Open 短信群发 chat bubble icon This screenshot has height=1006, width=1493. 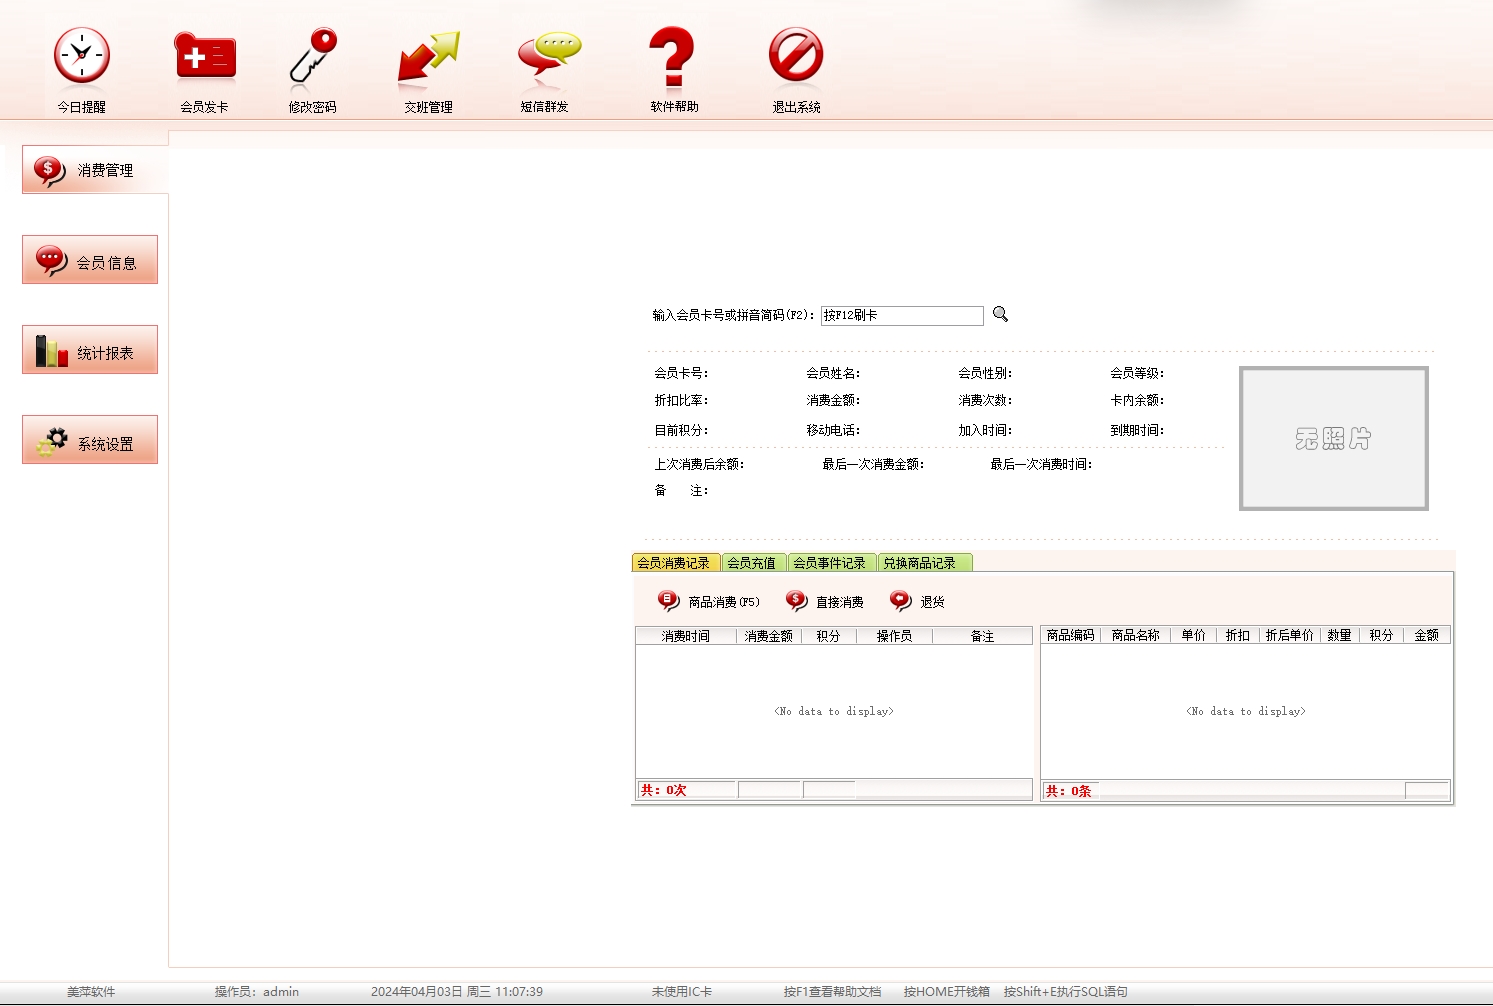click(548, 56)
